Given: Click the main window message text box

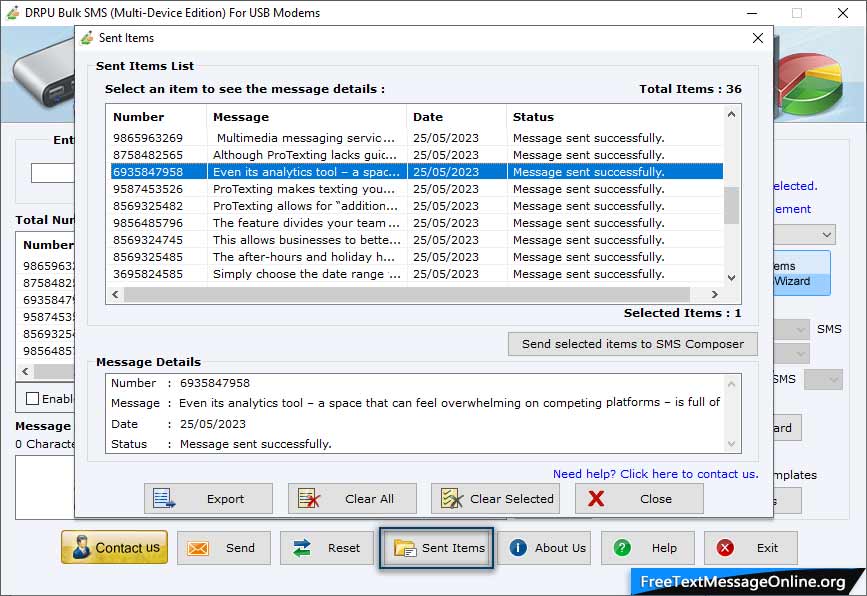Looking at the screenshot, I should point(45,487).
